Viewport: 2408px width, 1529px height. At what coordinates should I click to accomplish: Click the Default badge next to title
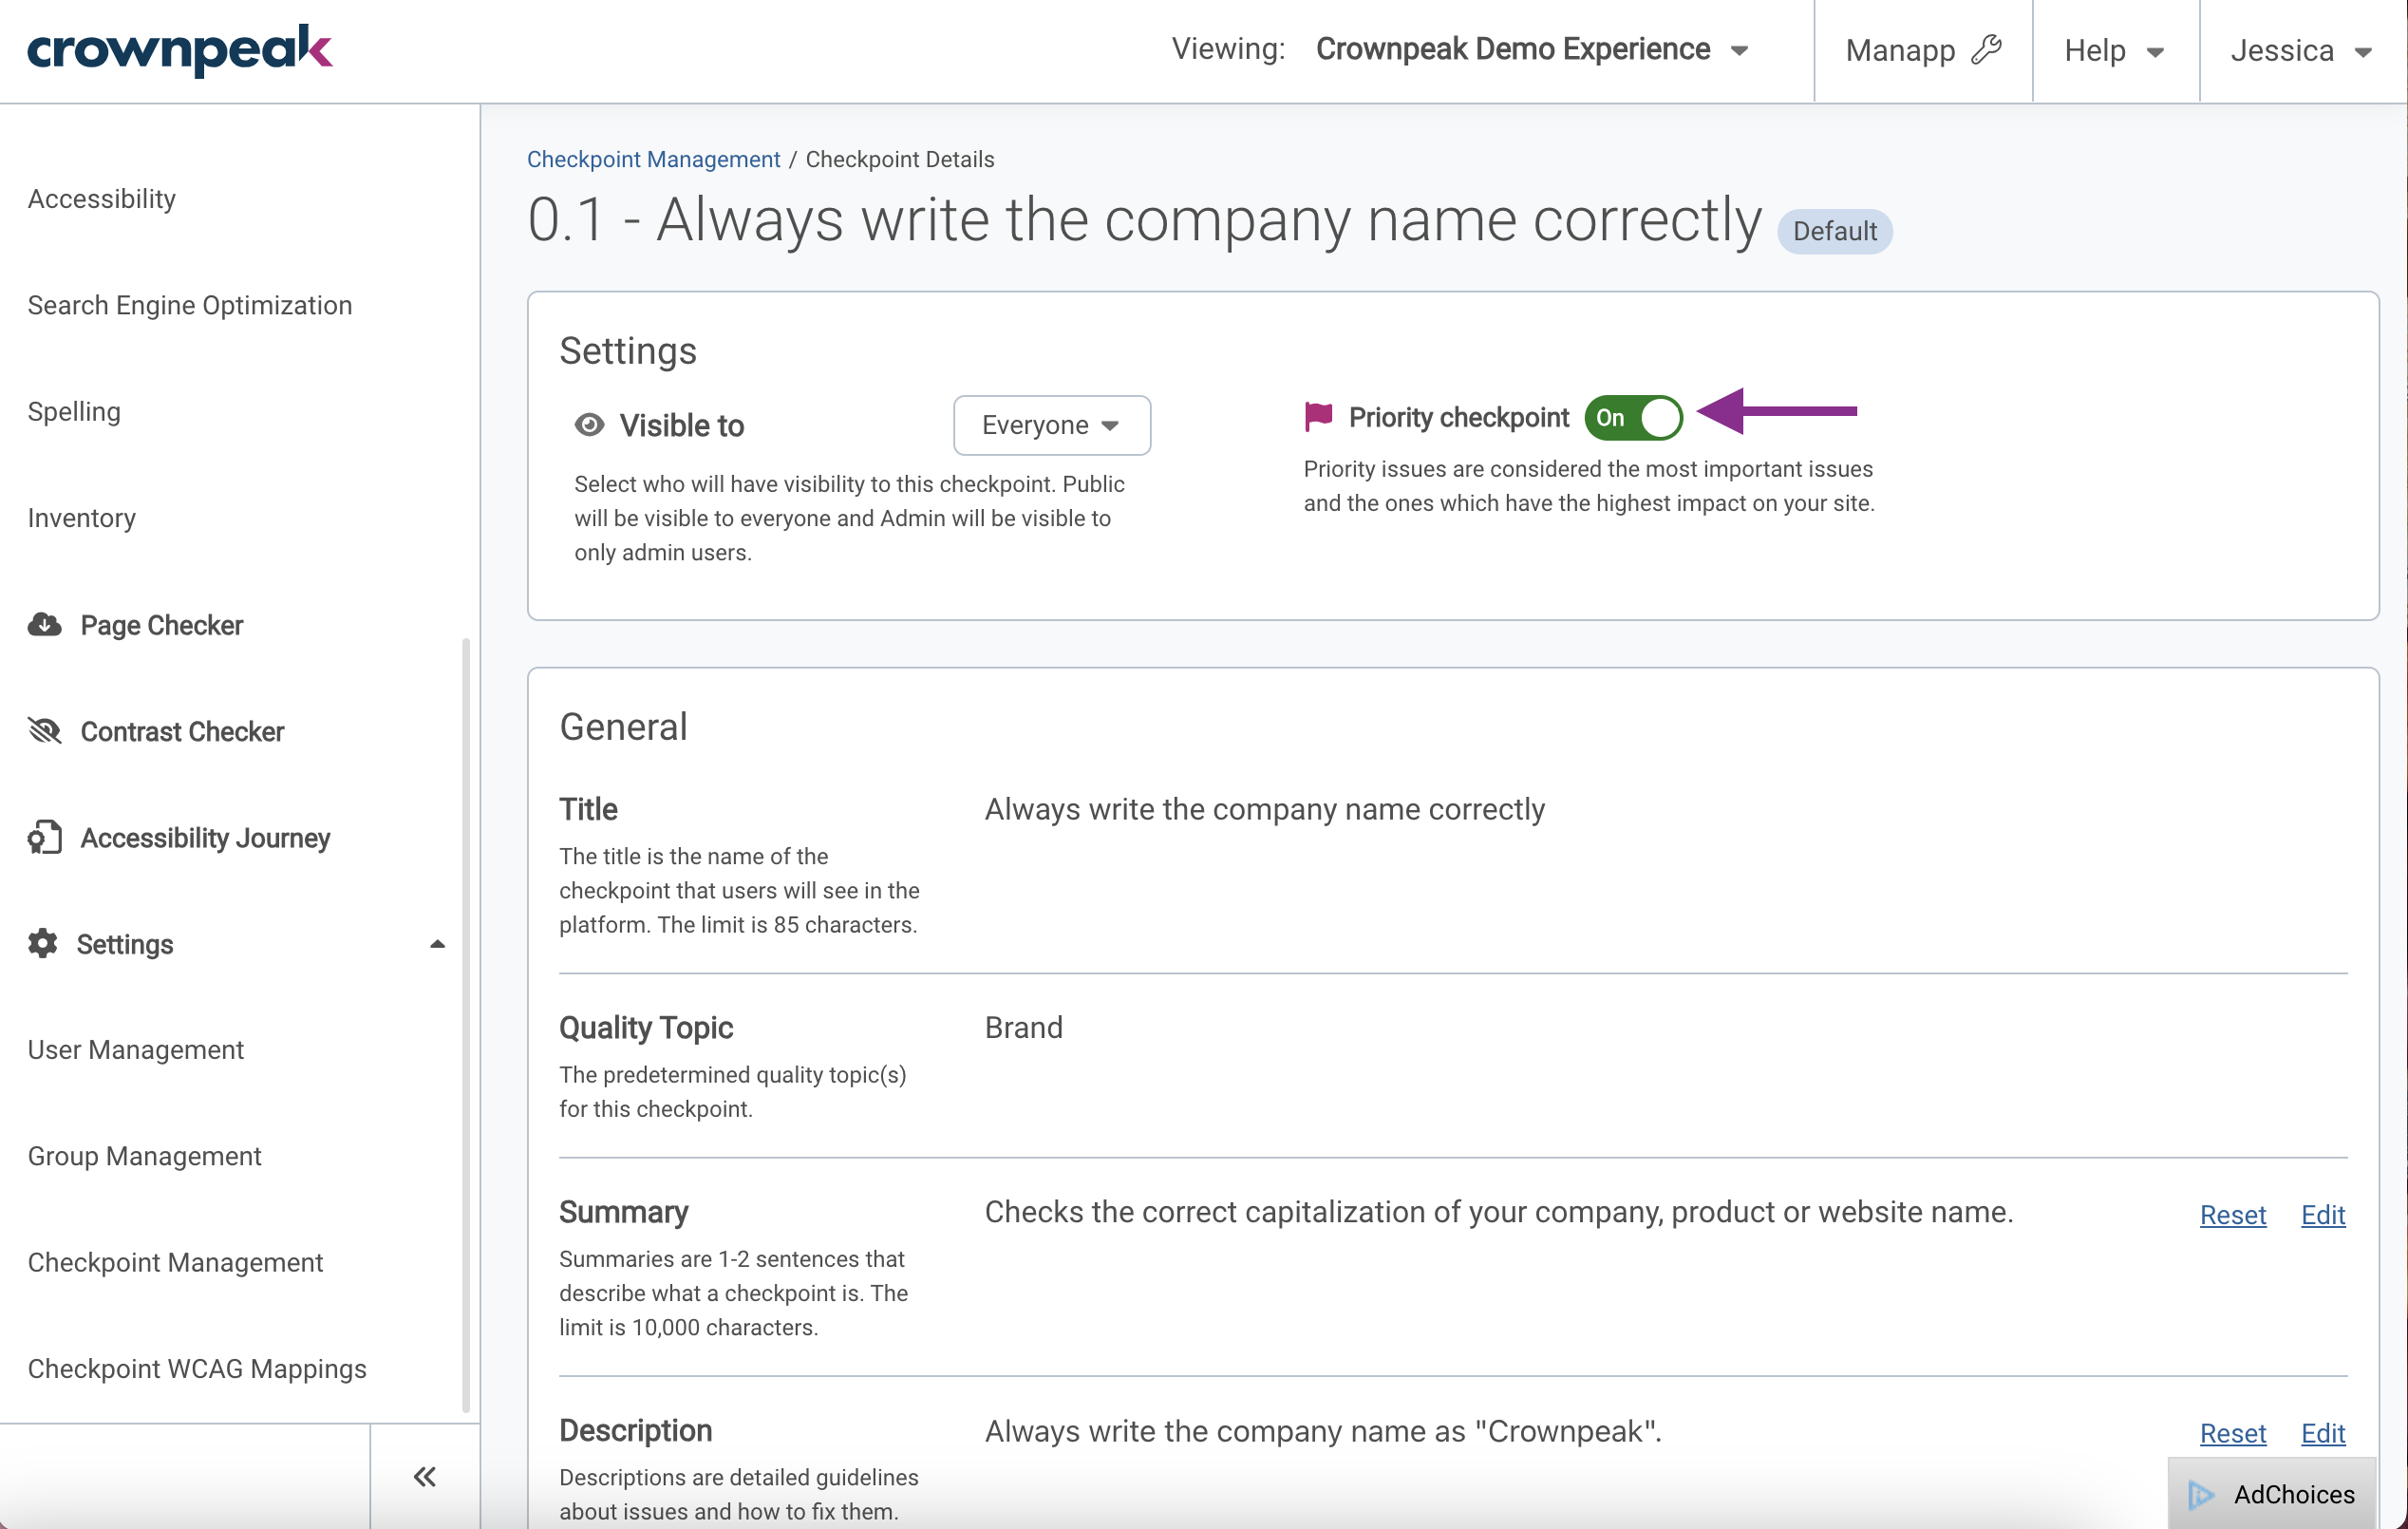pos(1834,231)
